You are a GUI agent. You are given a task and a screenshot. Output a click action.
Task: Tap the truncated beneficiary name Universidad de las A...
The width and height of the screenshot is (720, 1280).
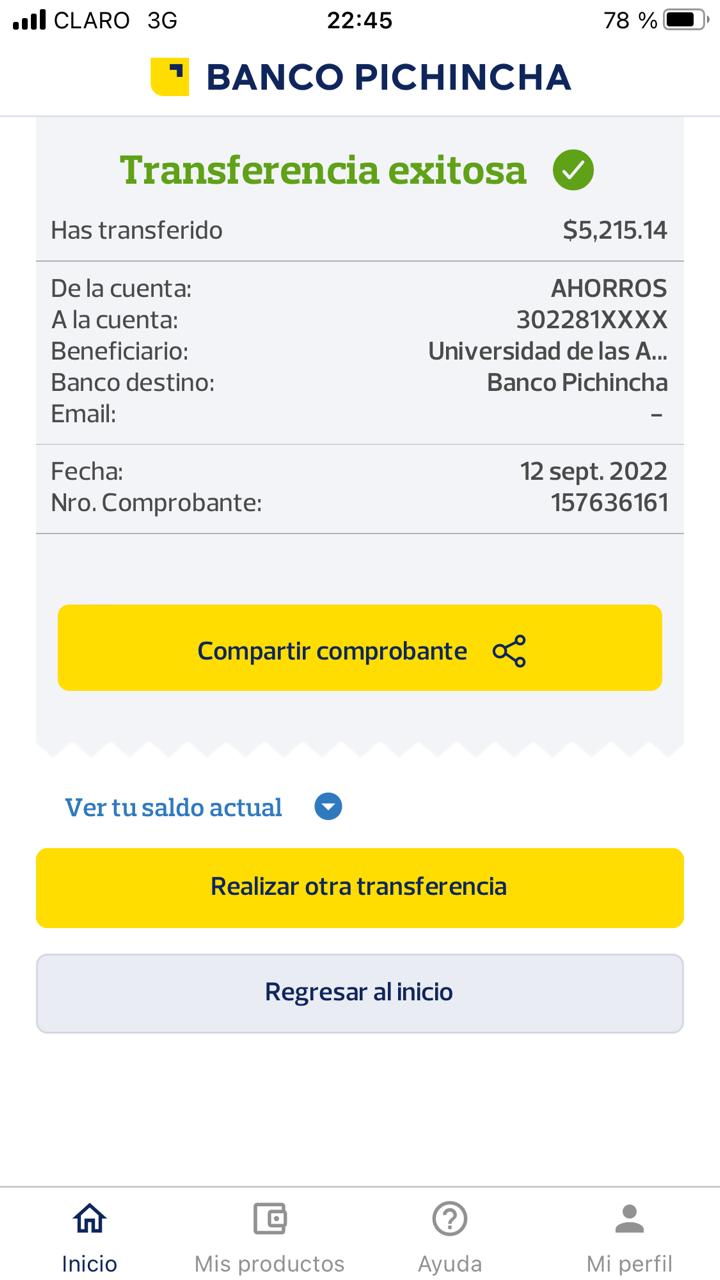[547, 351]
